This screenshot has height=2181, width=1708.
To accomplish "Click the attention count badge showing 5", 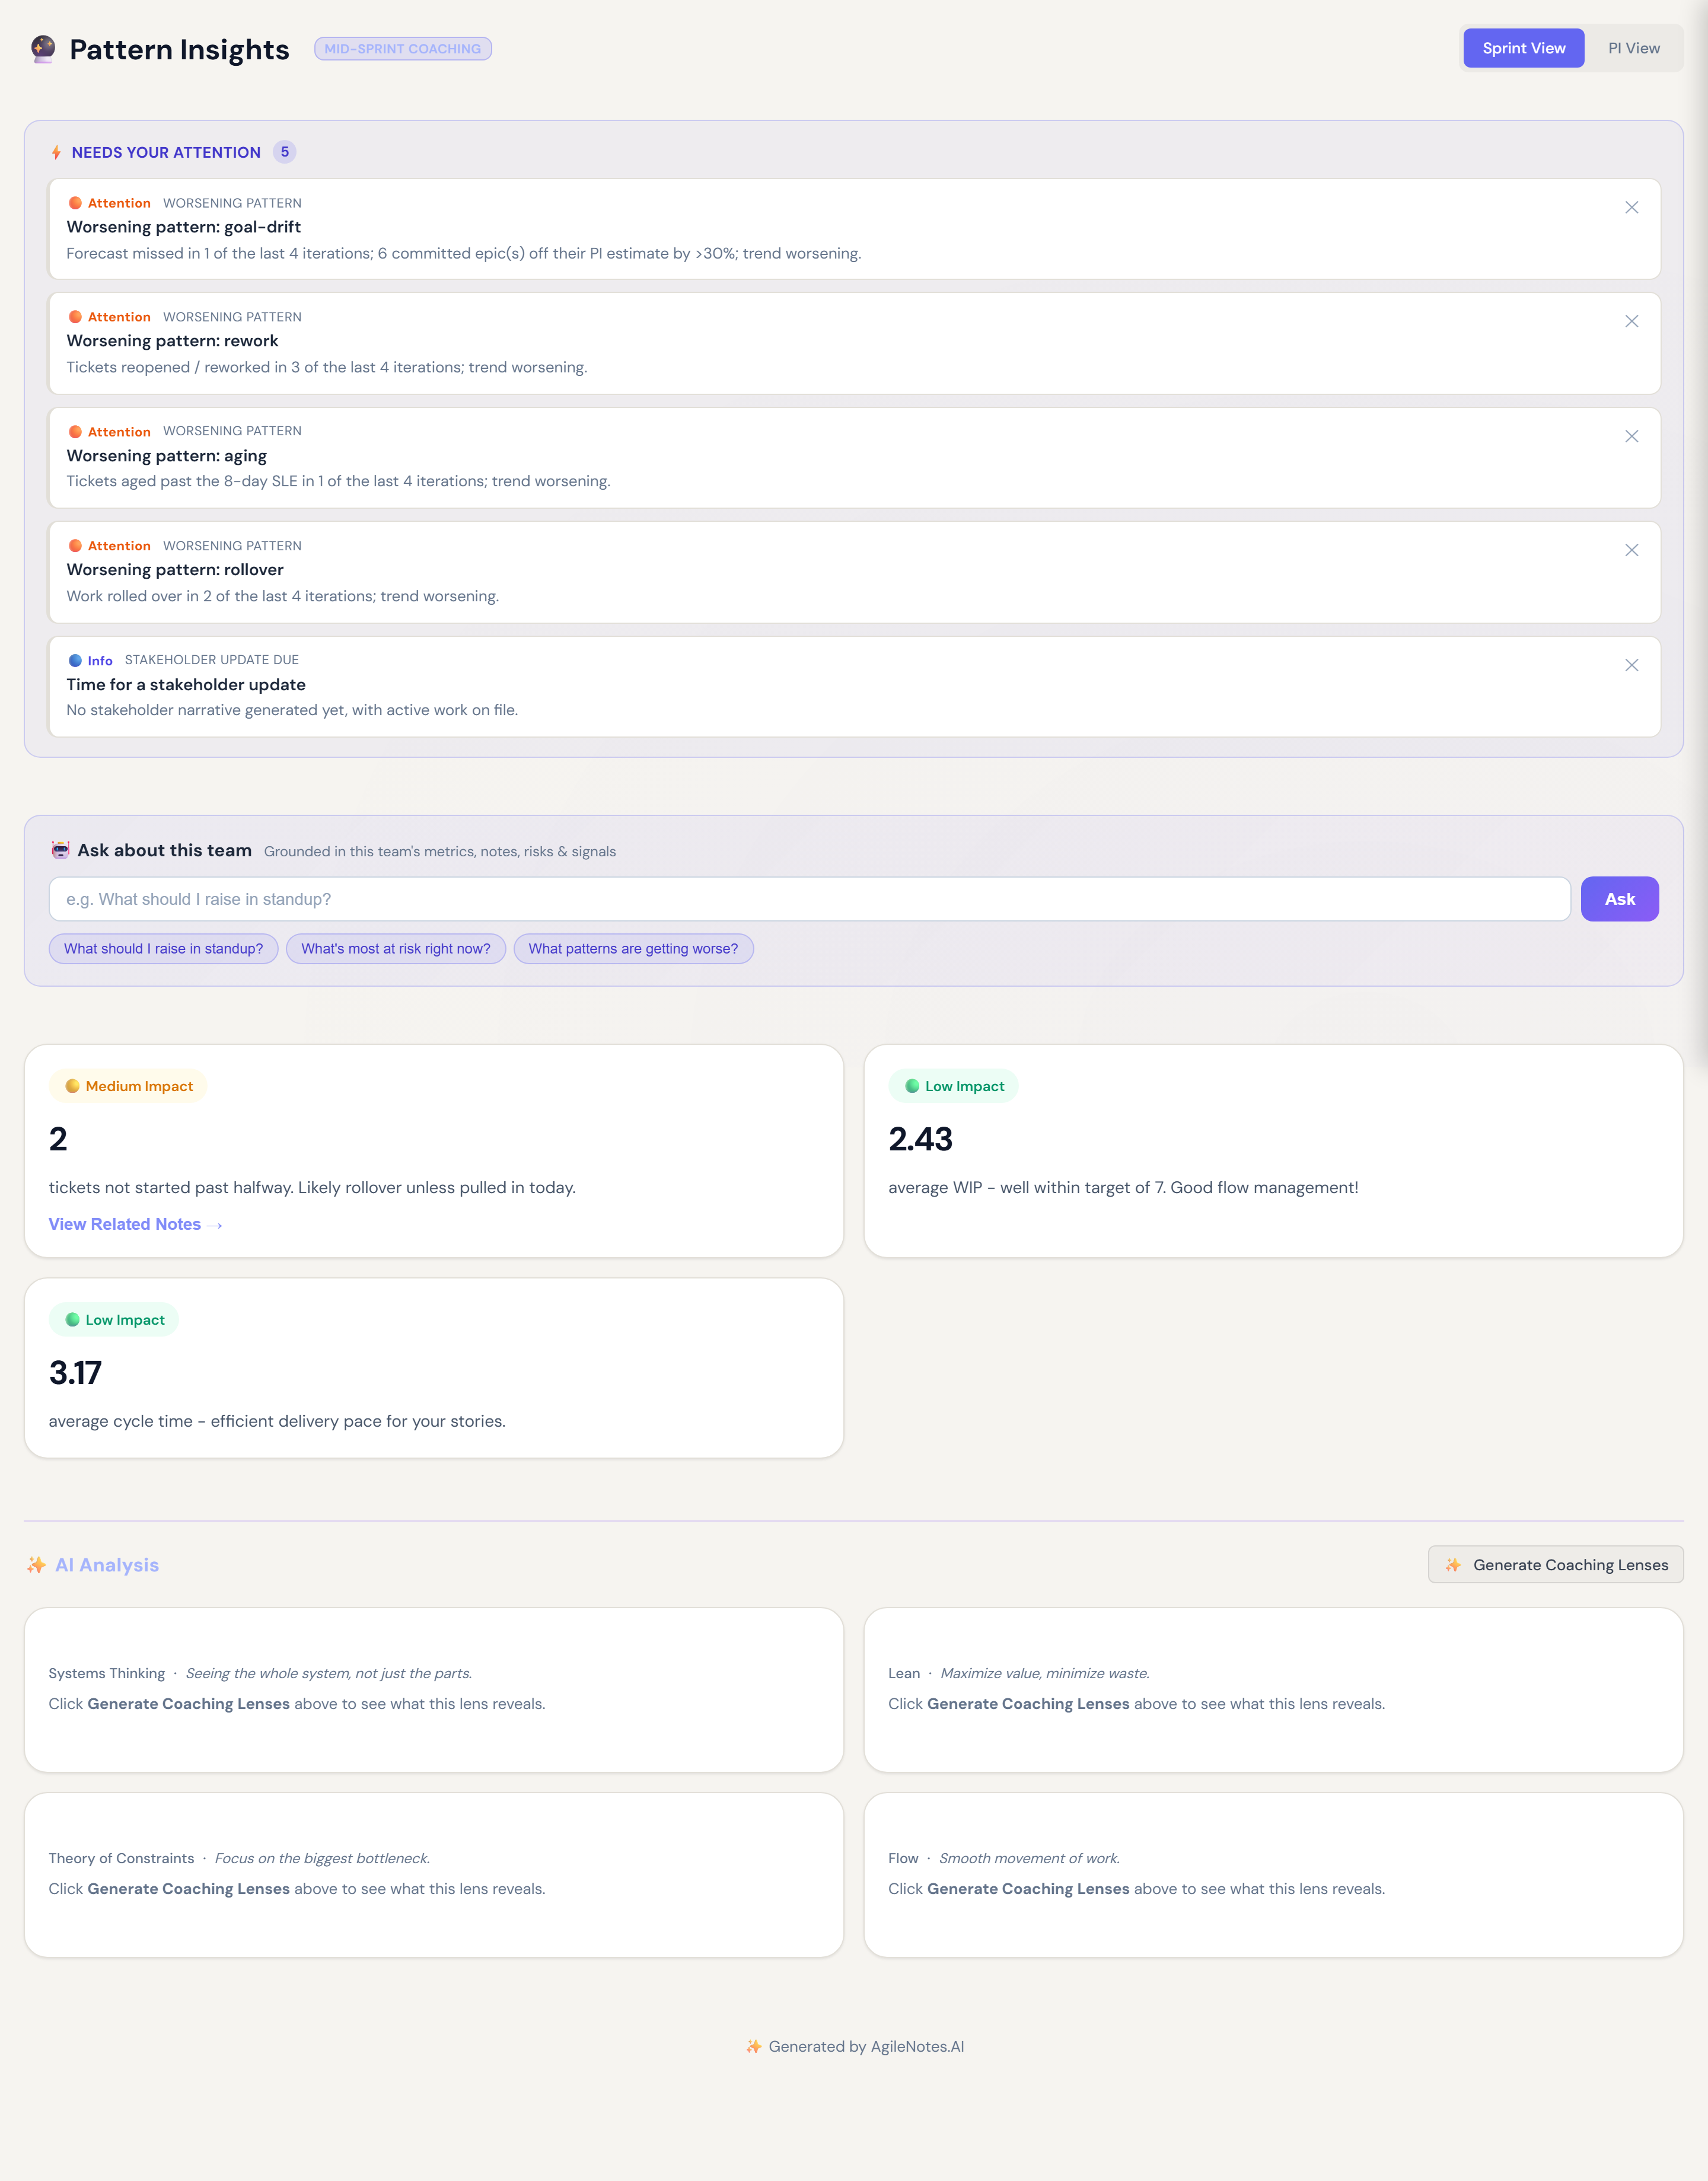I will click(x=284, y=152).
